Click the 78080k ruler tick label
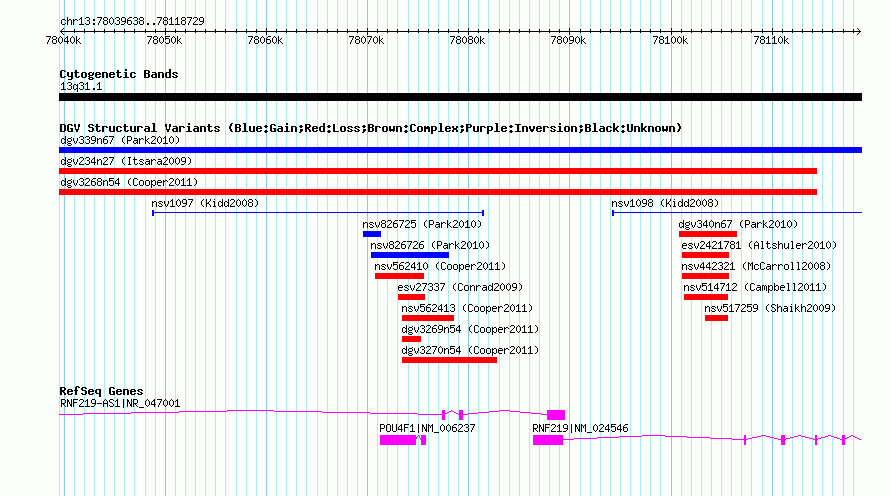 [467, 40]
